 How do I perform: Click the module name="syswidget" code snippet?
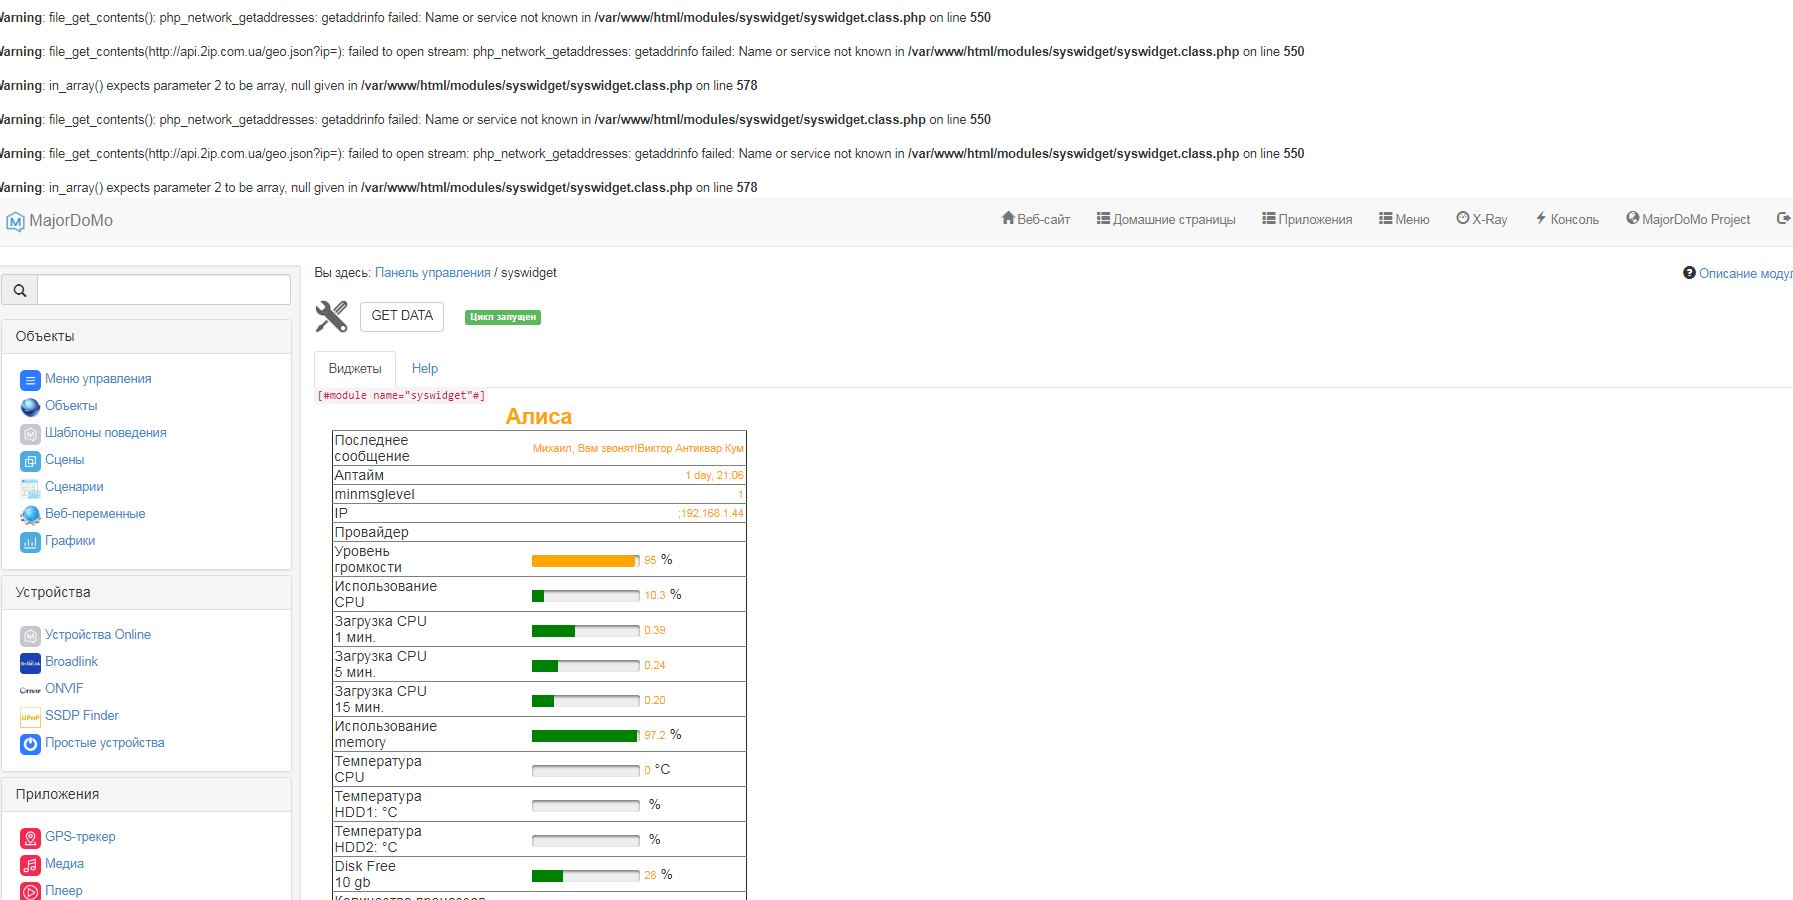pyautogui.click(x=401, y=396)
